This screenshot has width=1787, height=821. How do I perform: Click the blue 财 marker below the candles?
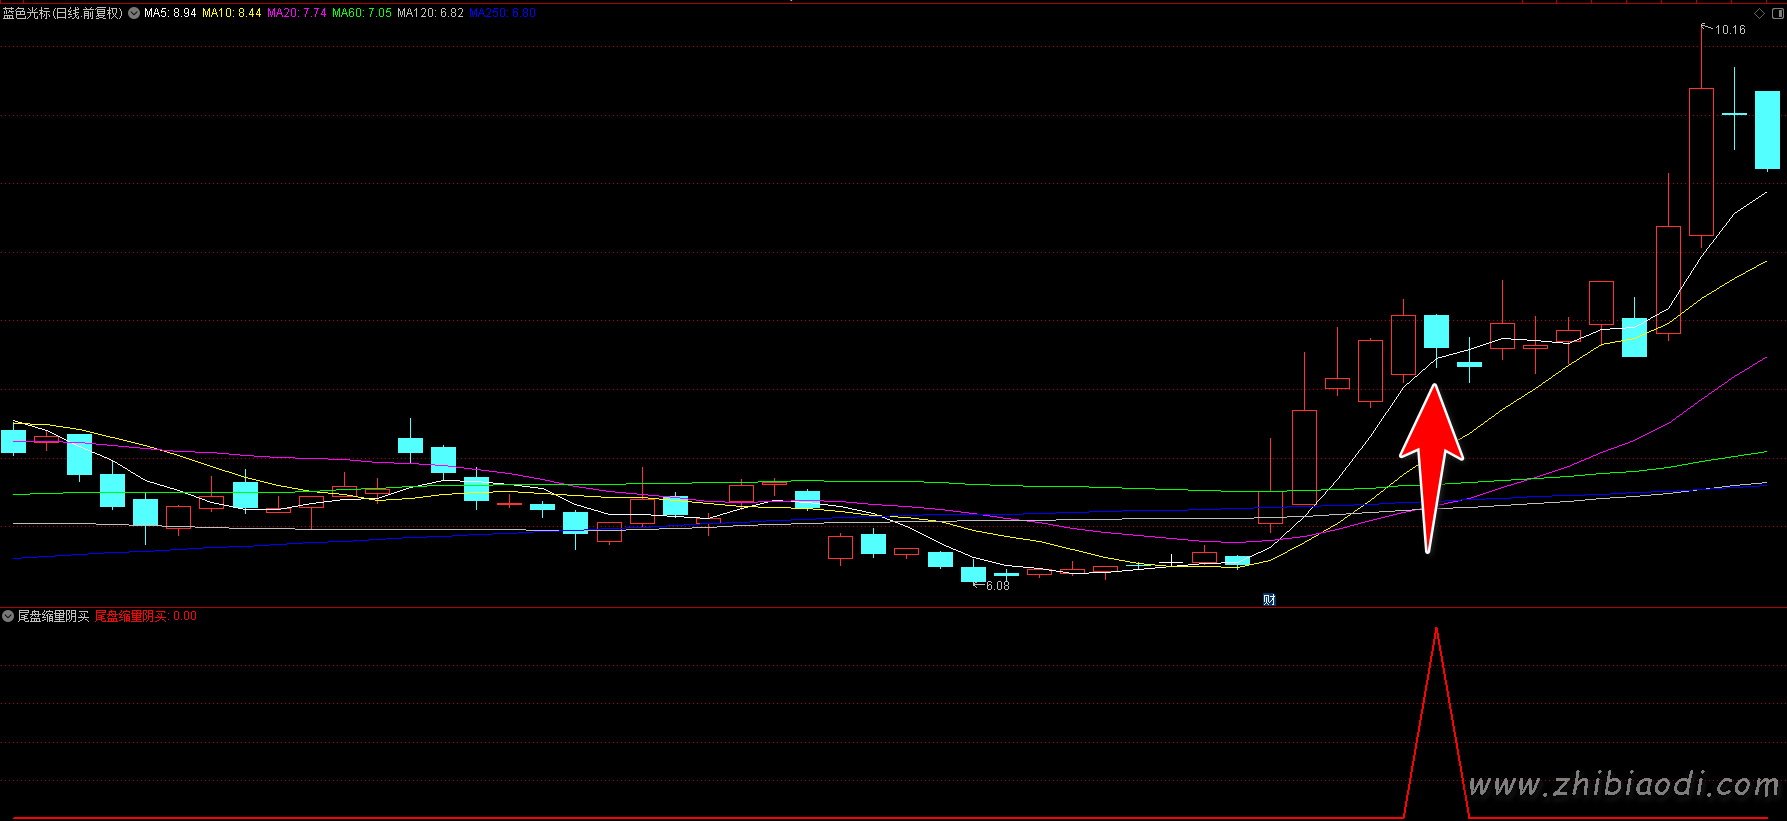(x=1269, y=600)
